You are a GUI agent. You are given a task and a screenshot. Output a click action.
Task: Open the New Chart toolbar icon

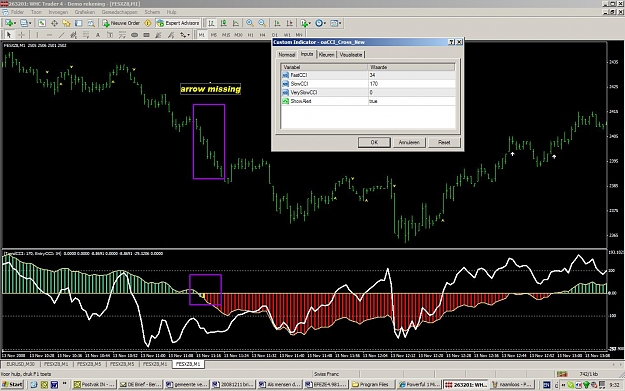[x=8, y=23]
